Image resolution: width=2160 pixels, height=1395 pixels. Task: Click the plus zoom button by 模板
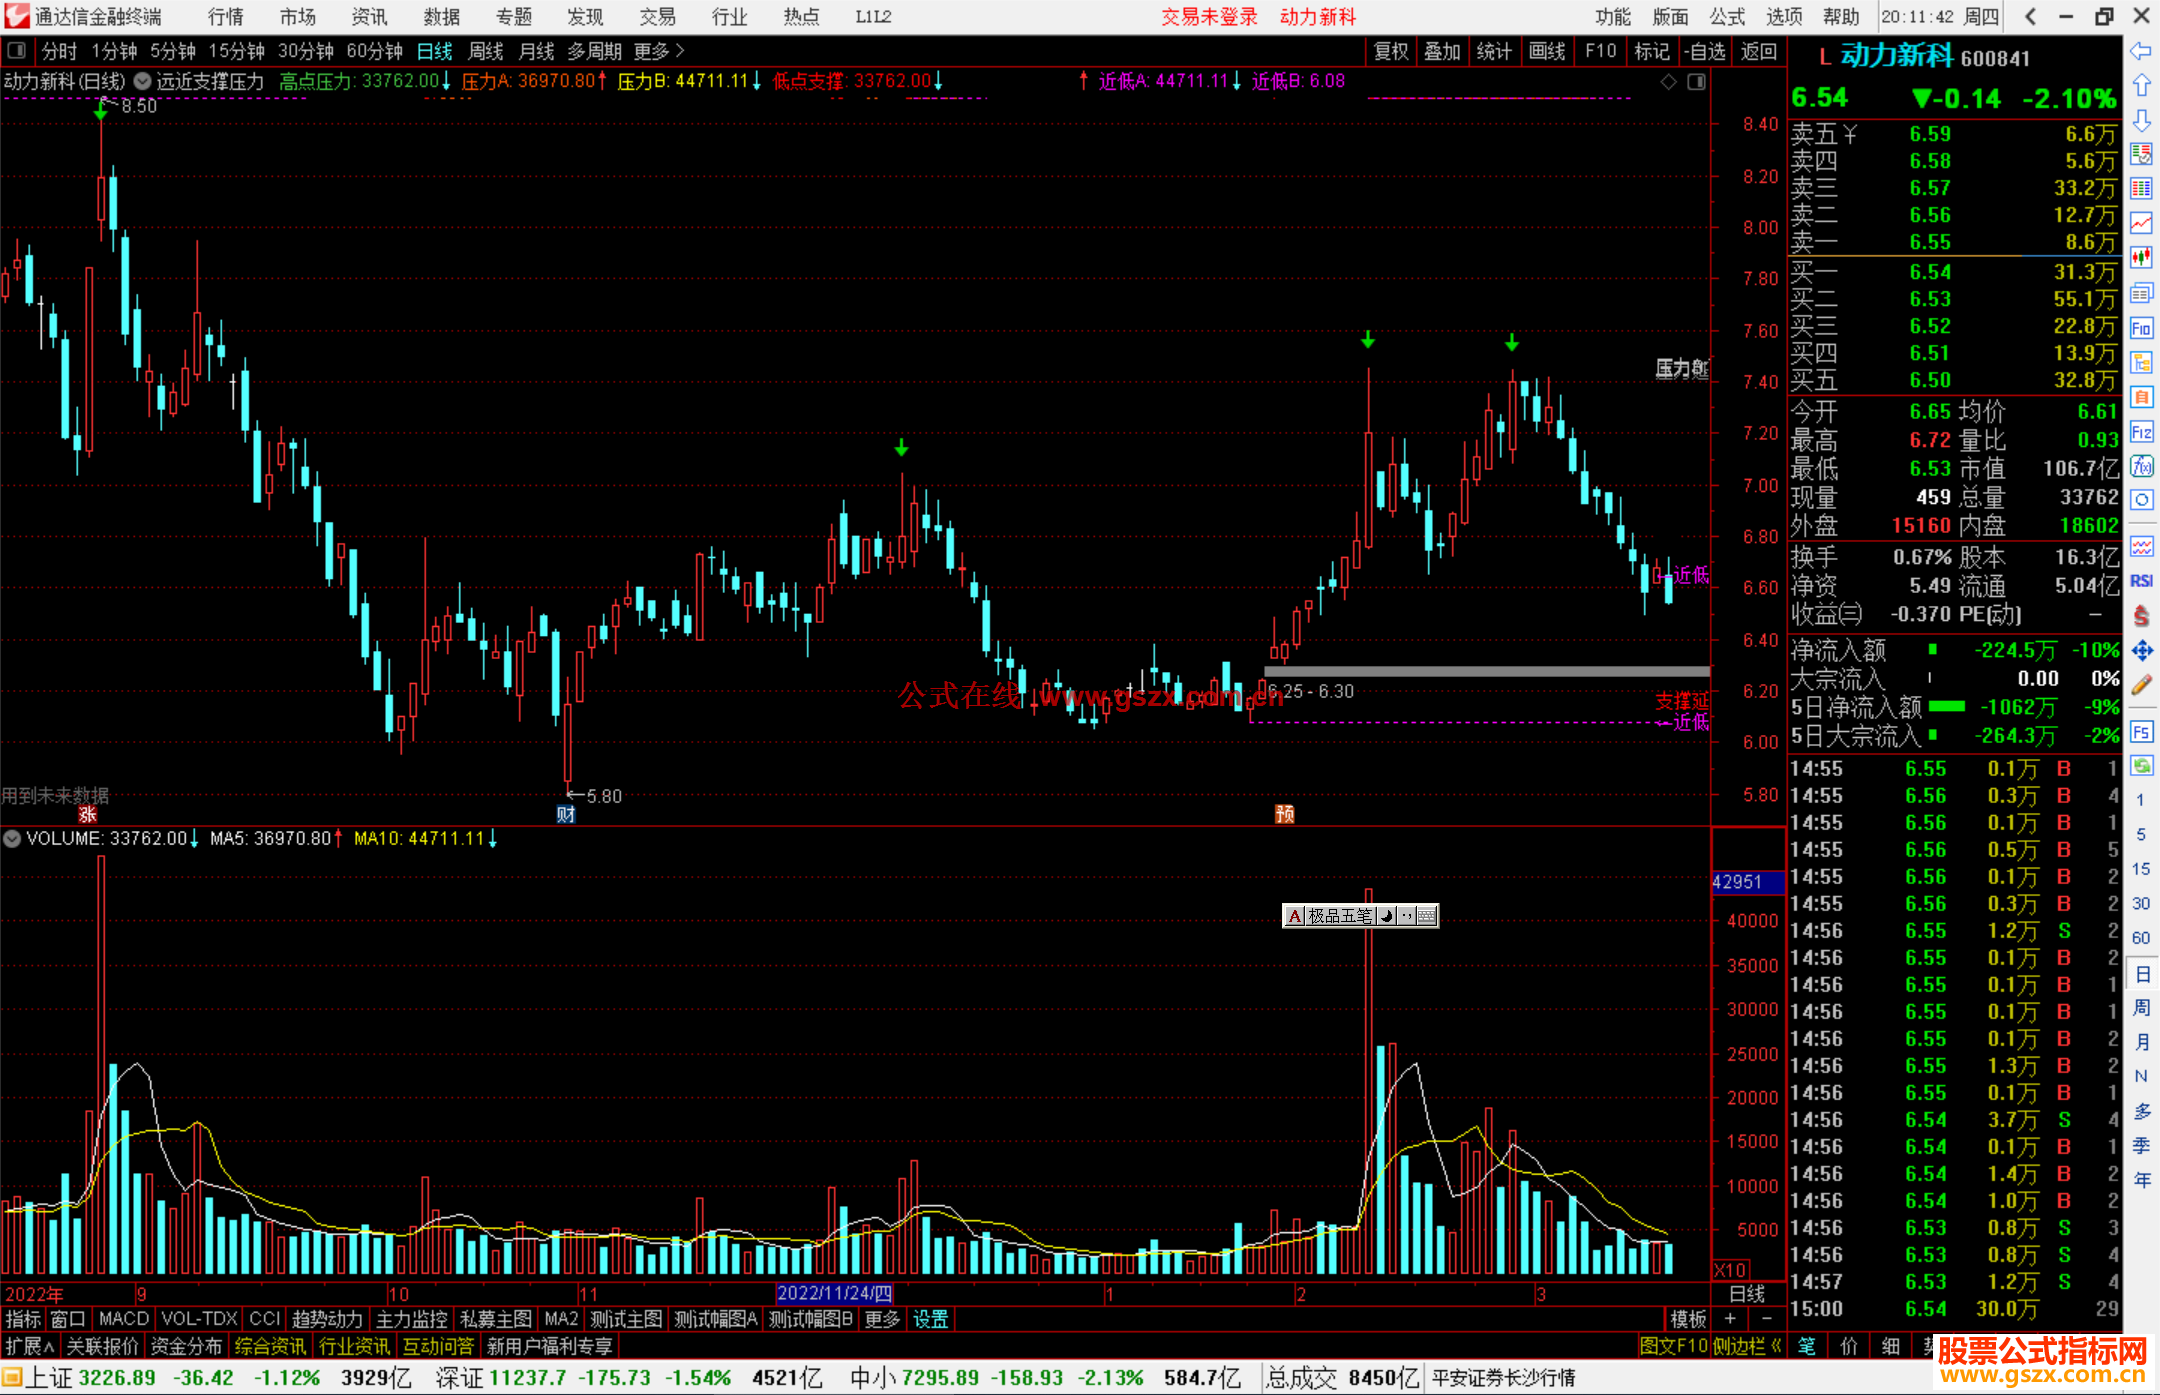1730,1319
